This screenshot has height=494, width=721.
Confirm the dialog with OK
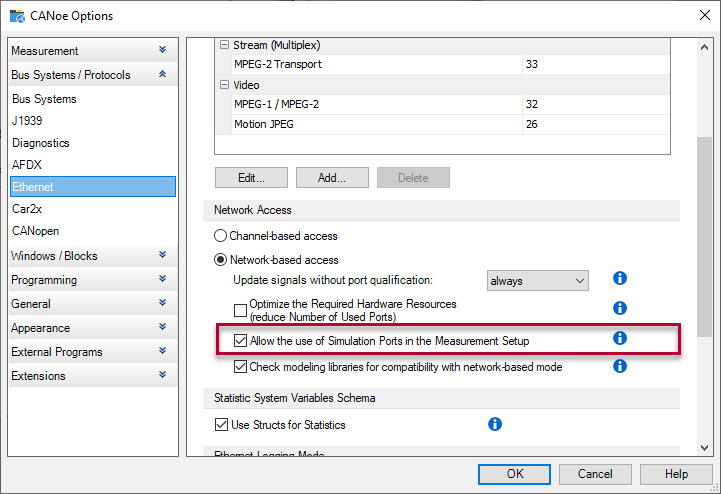(x=514, y=473)
